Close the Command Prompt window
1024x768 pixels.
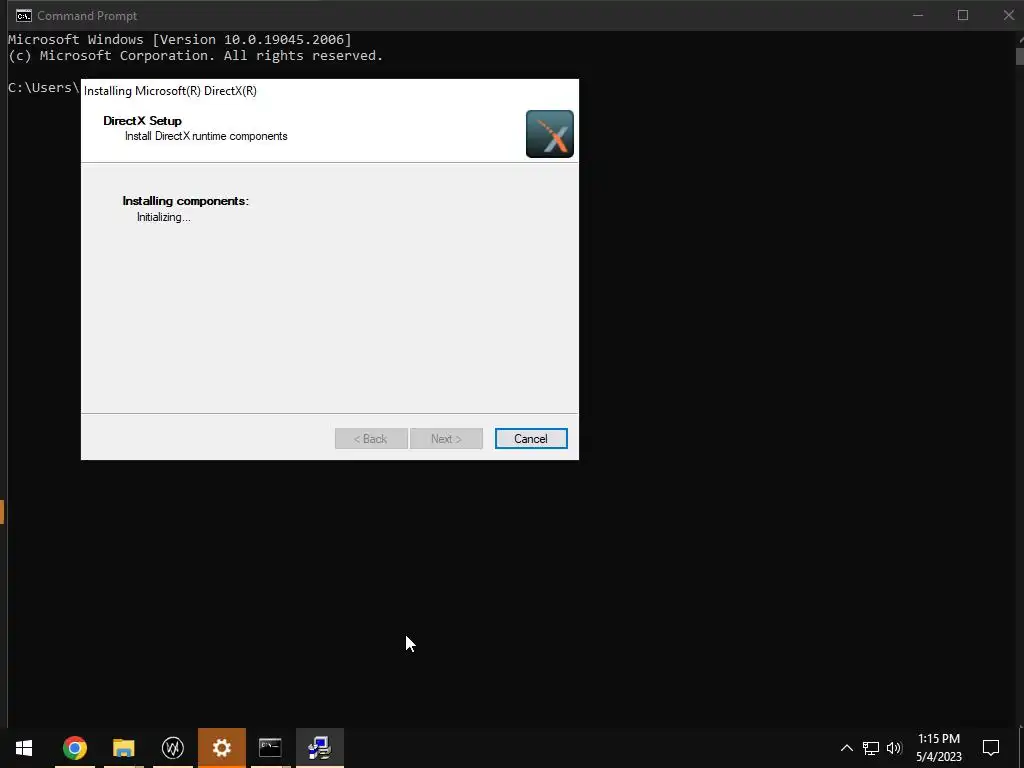point(1008,15)
